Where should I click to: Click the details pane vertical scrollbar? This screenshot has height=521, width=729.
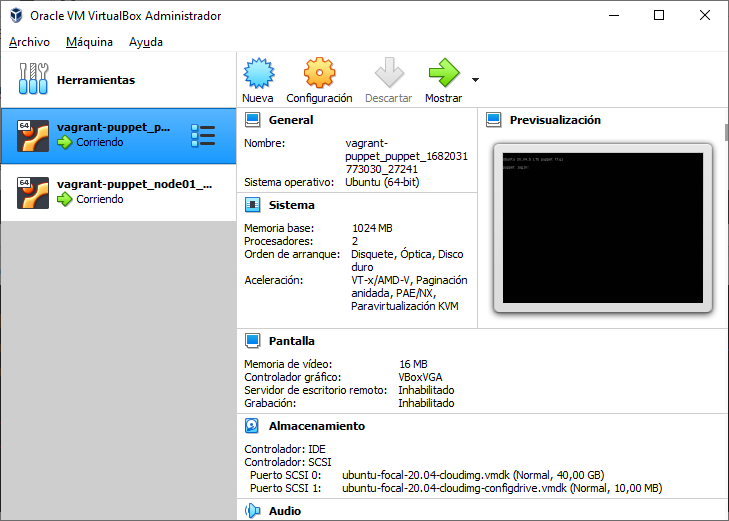[726, 132]
